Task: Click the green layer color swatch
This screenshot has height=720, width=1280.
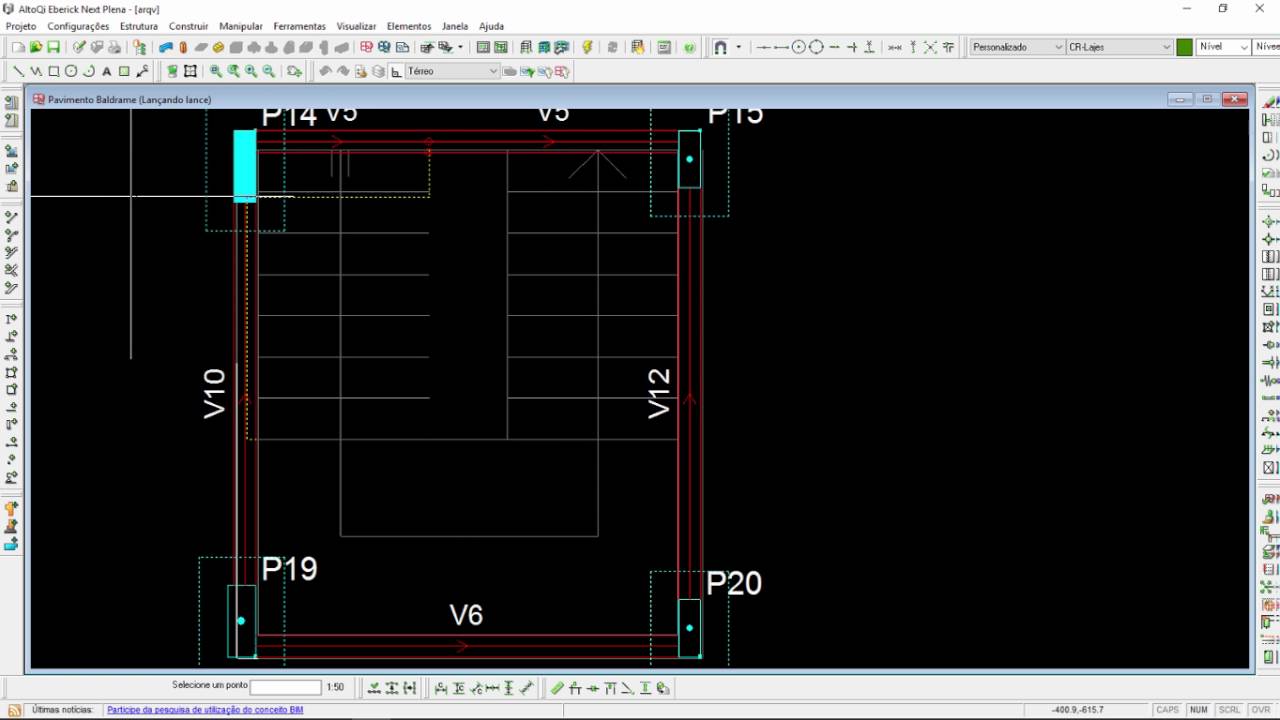Action: pyautogui.click(x=1185, y=47)
